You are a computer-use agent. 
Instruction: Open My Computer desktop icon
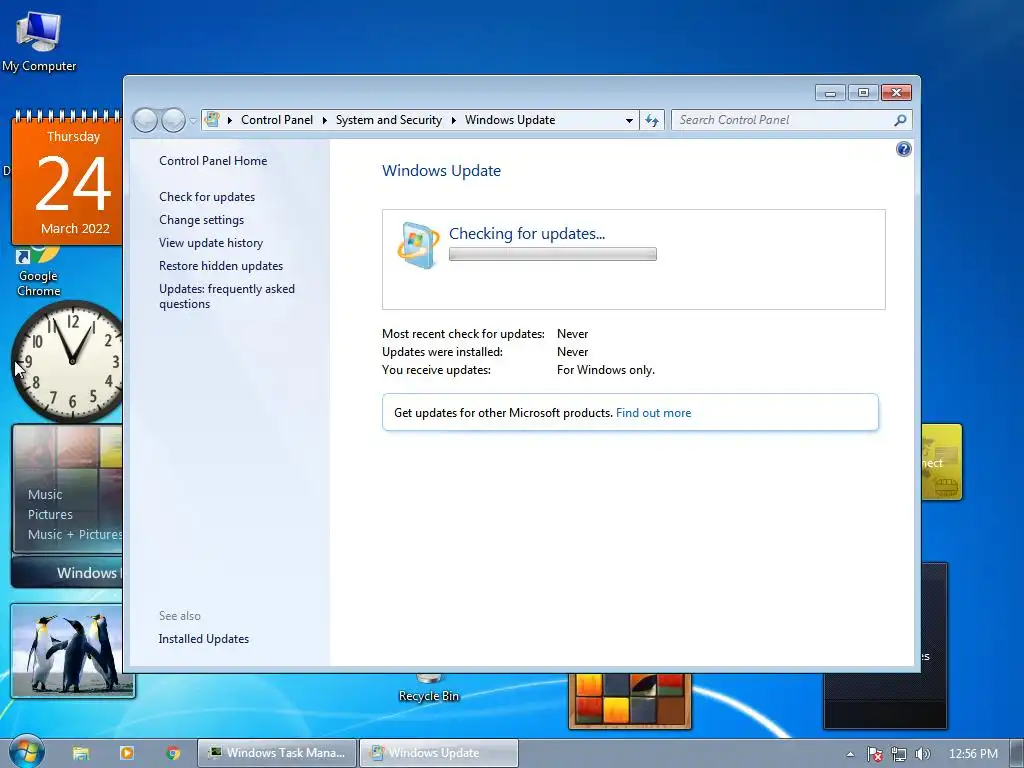pyautogui.click(x=39, y=40)
